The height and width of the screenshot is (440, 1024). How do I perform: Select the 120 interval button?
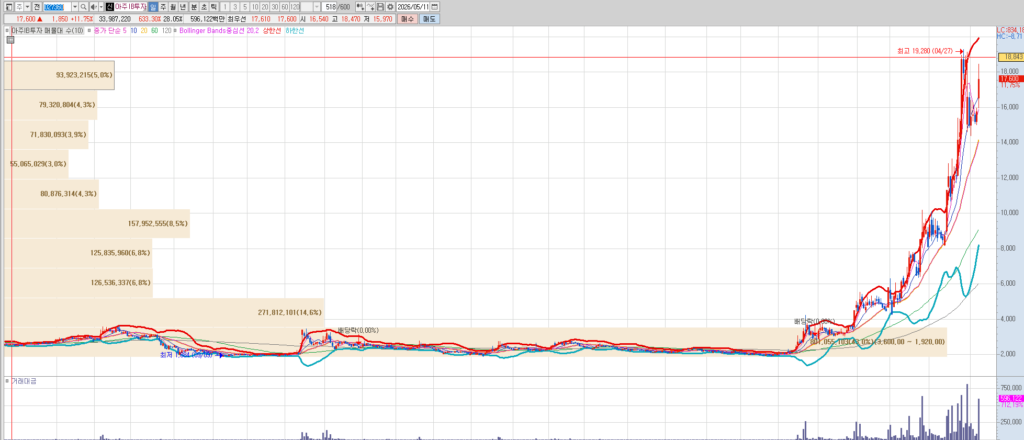(295, 7)
